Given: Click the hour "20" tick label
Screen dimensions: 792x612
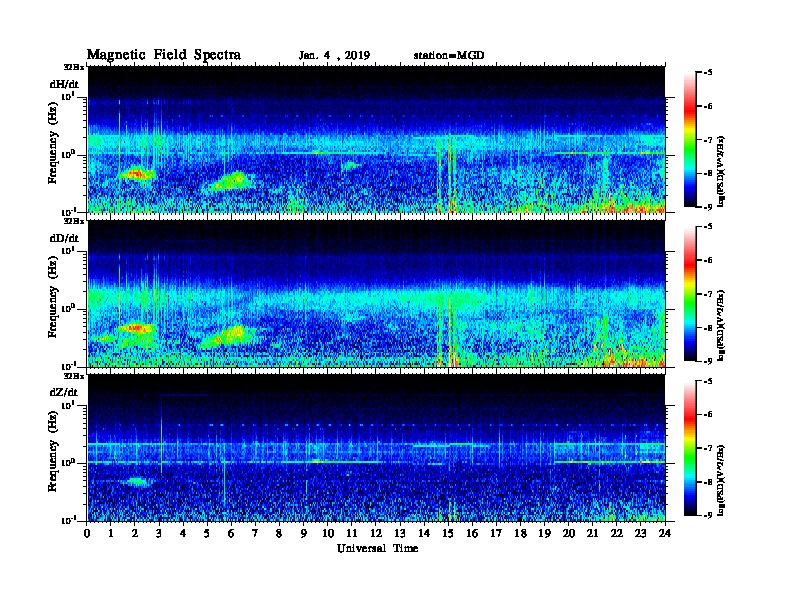Looking at the screenshot, I should pos(569,533).
